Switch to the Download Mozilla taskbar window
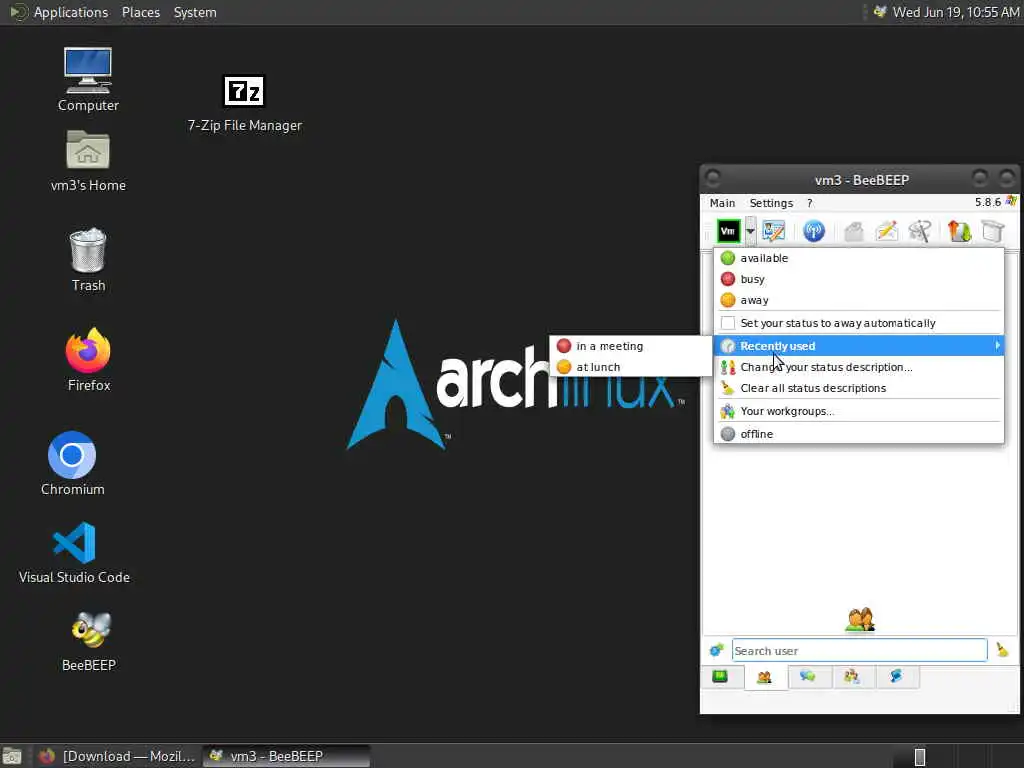 117,756
